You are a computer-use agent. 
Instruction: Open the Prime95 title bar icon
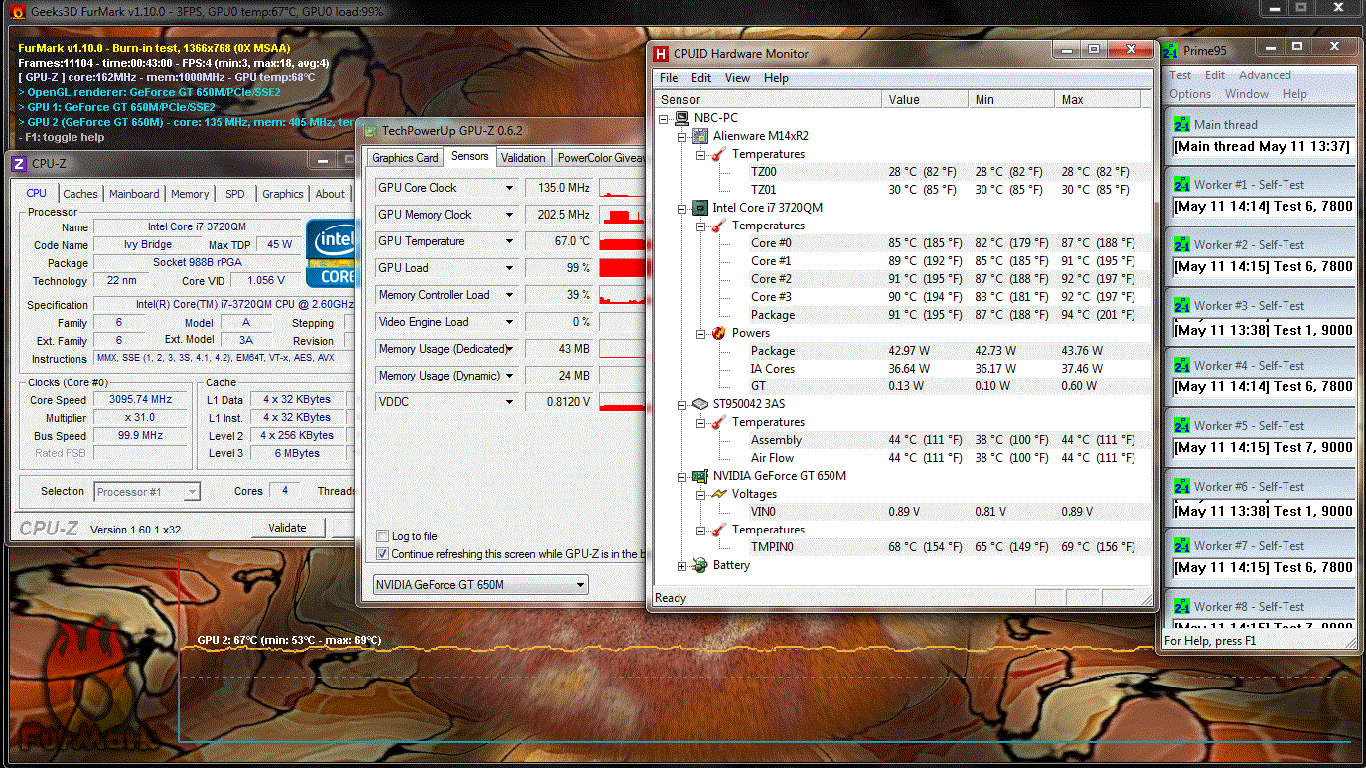click(1171, 50)
